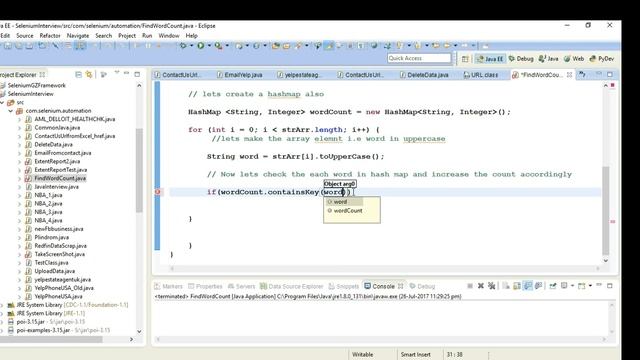Viewport: 640px width, 360px height.
Task: Open the Edit menu
Action: pyautogui.click(x=5, y=36)
